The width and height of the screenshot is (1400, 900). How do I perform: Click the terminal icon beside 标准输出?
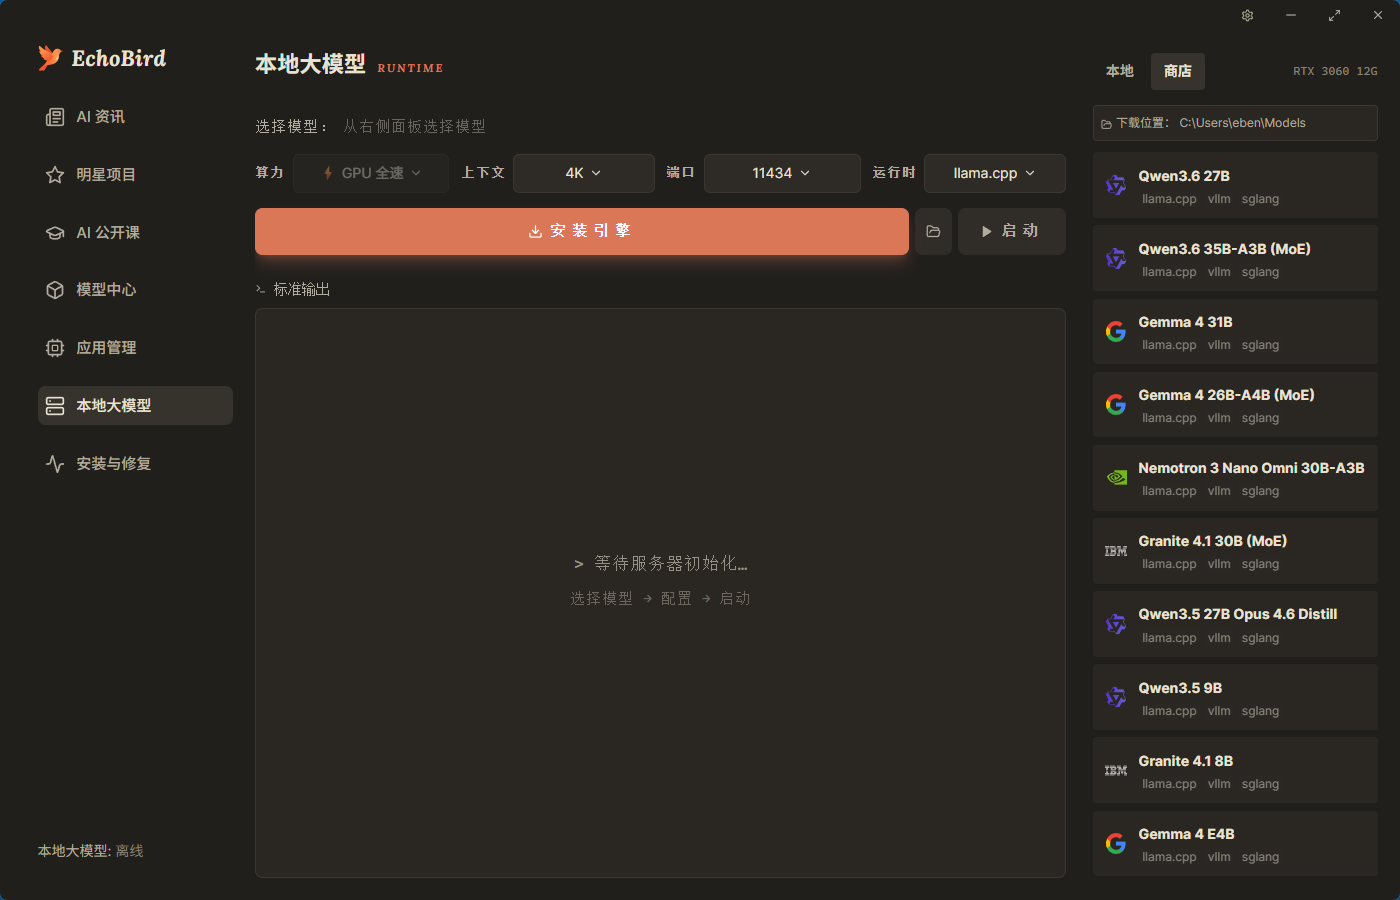pos(261,290)
